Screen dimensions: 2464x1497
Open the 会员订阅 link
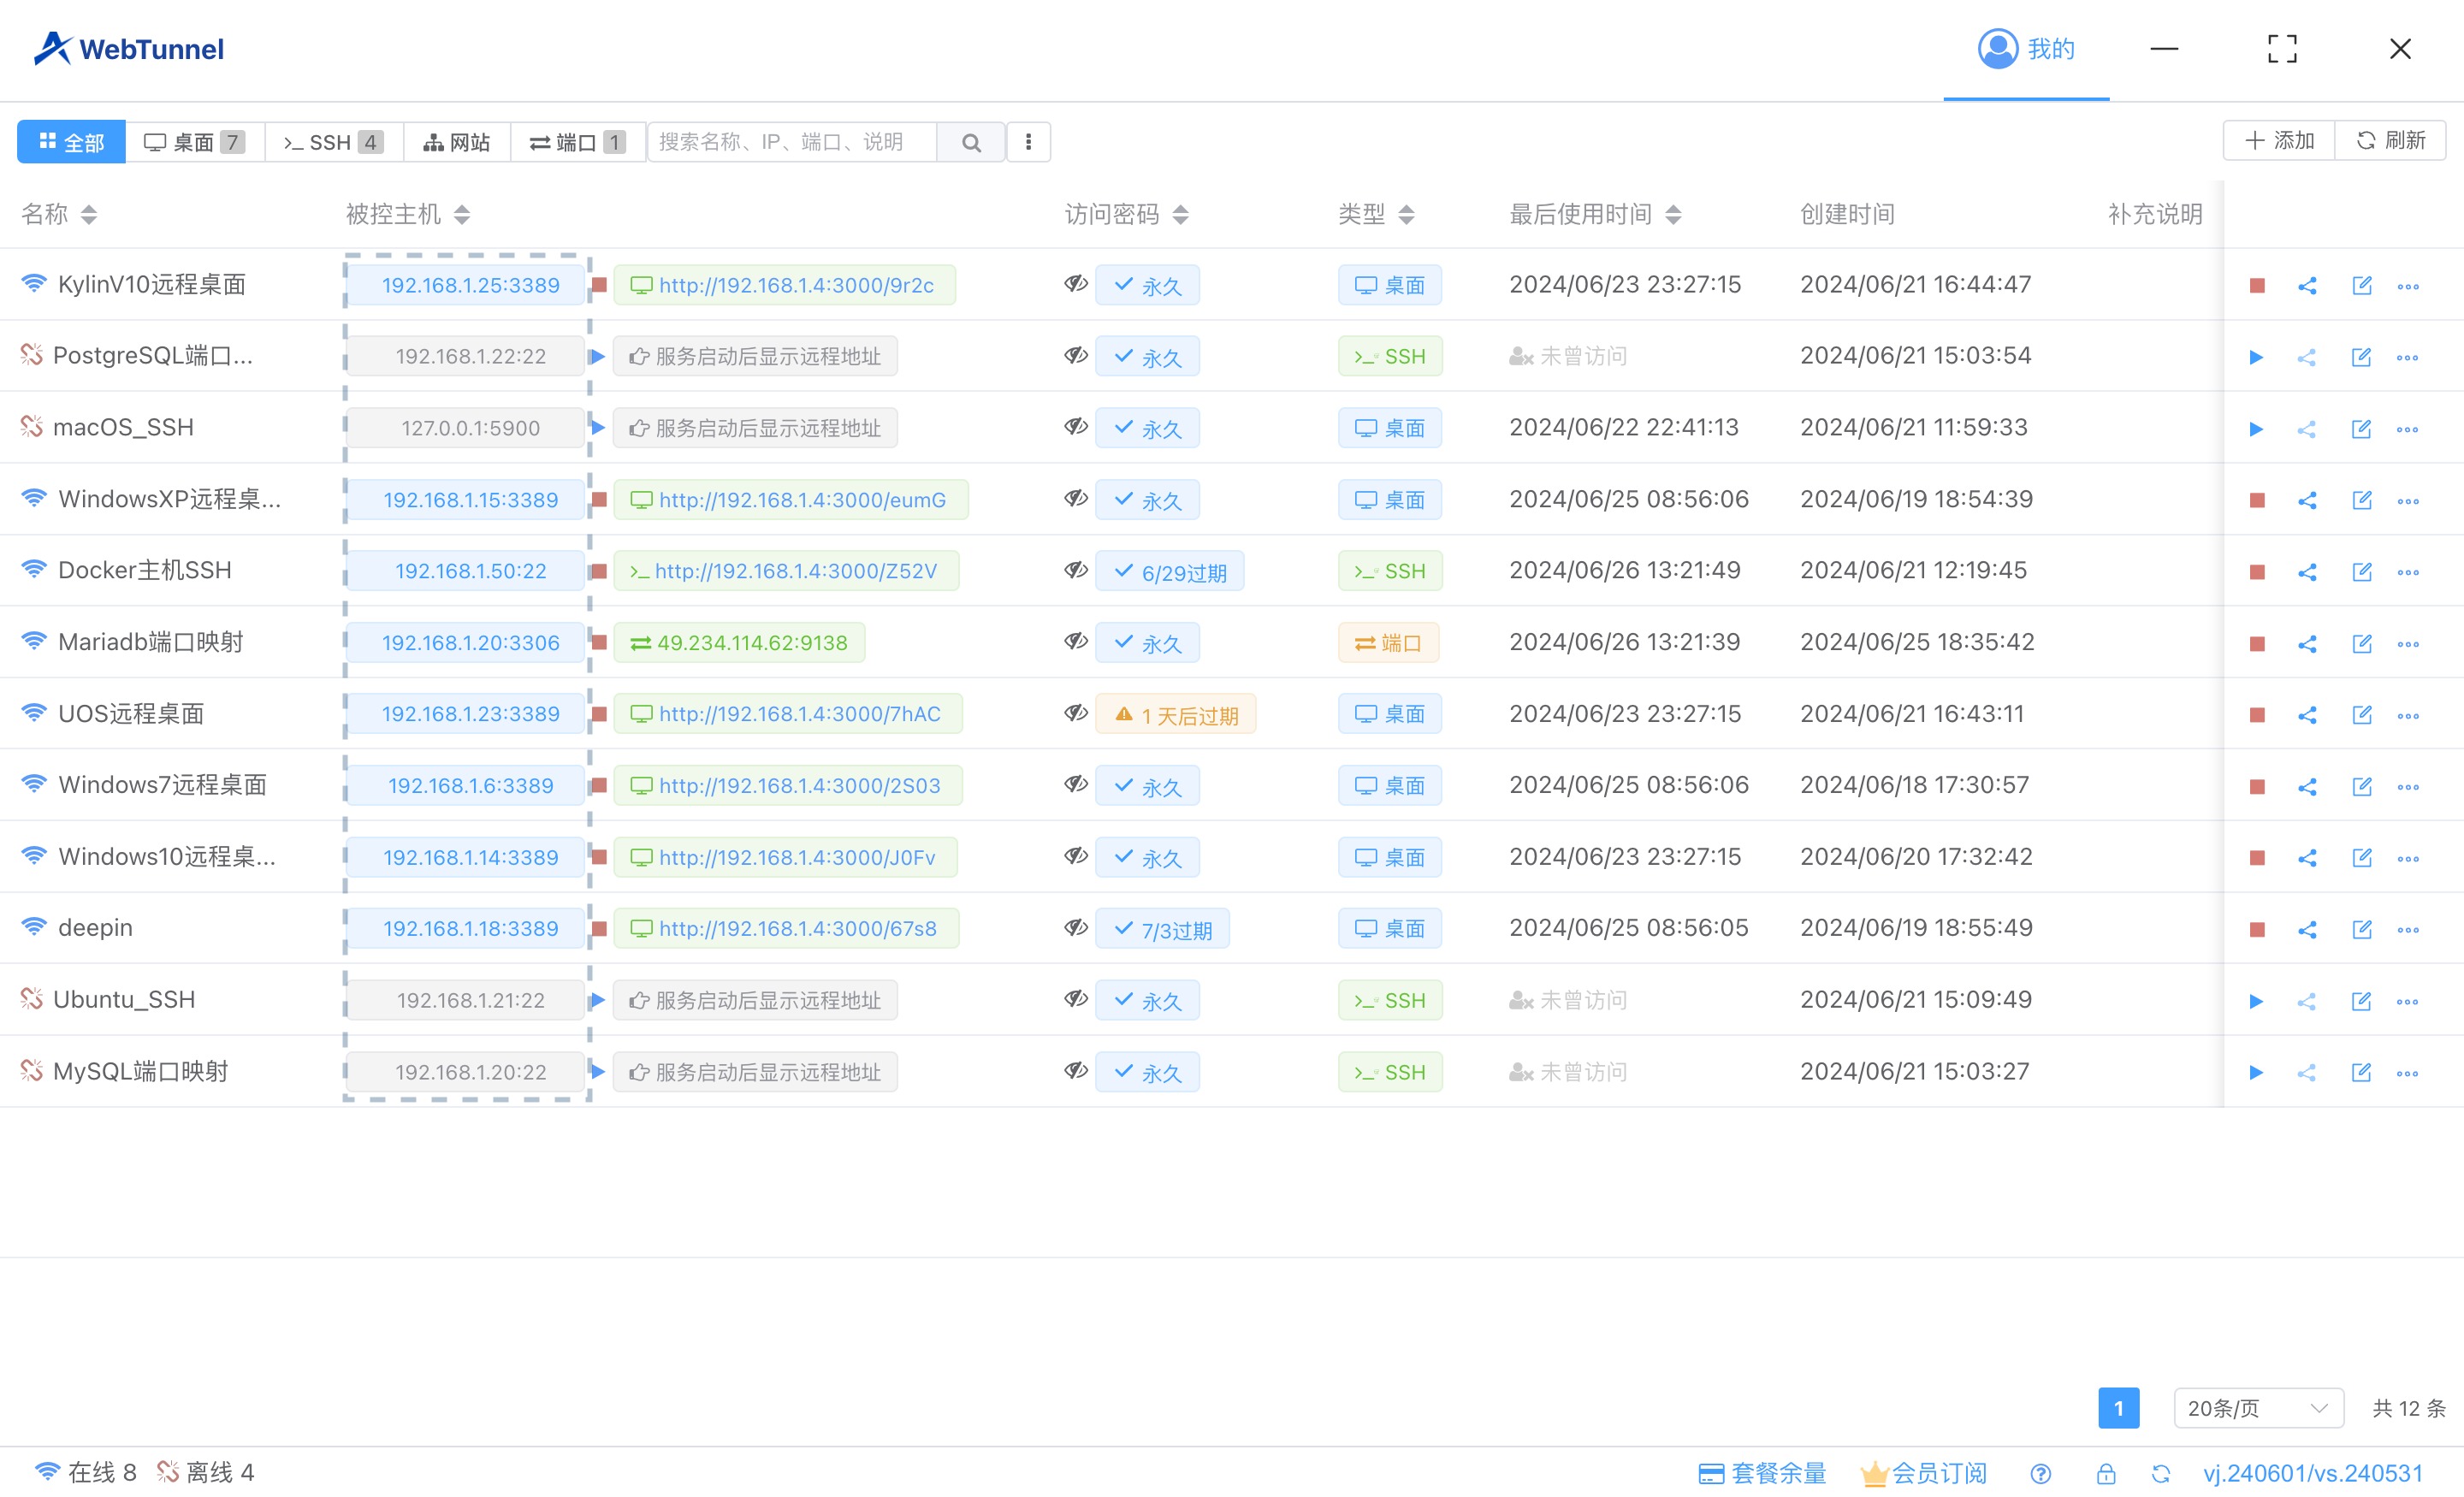pos(1923,1473)
